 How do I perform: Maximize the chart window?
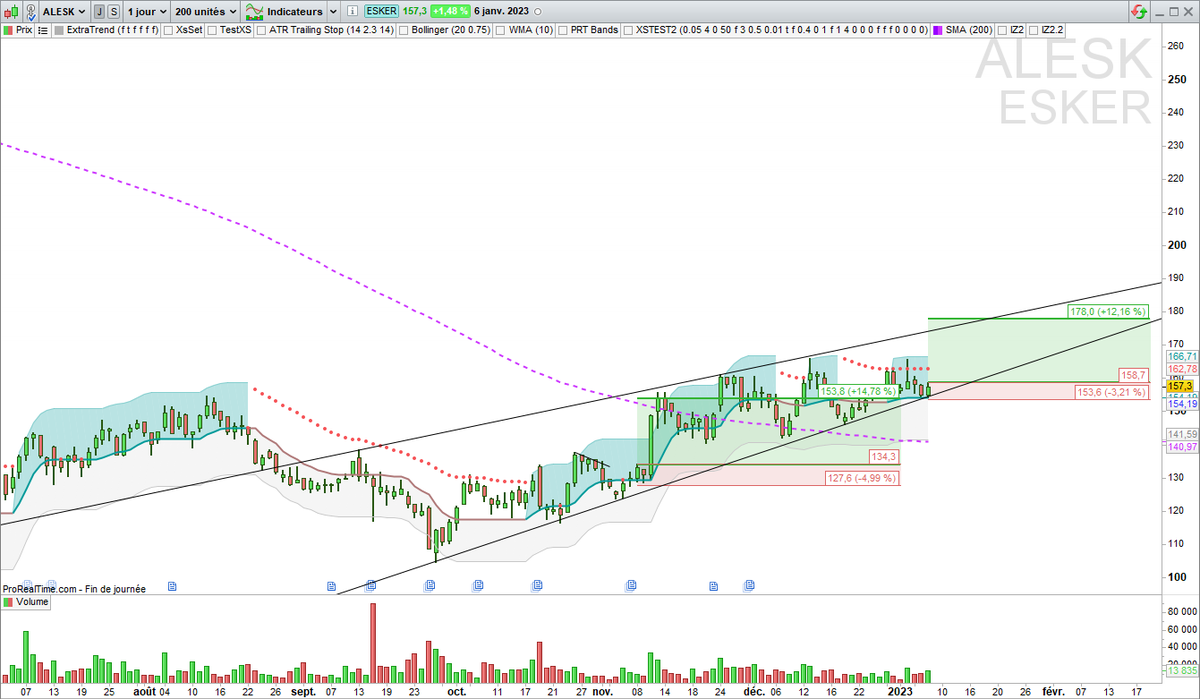point(1174,12)
